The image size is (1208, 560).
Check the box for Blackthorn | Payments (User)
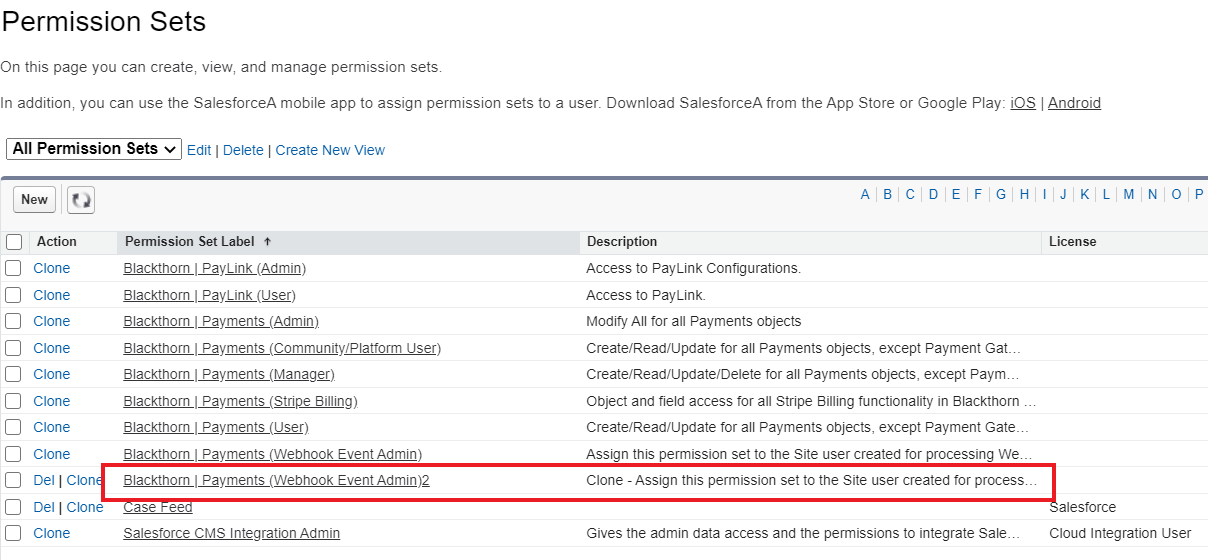tap(13, 427)
